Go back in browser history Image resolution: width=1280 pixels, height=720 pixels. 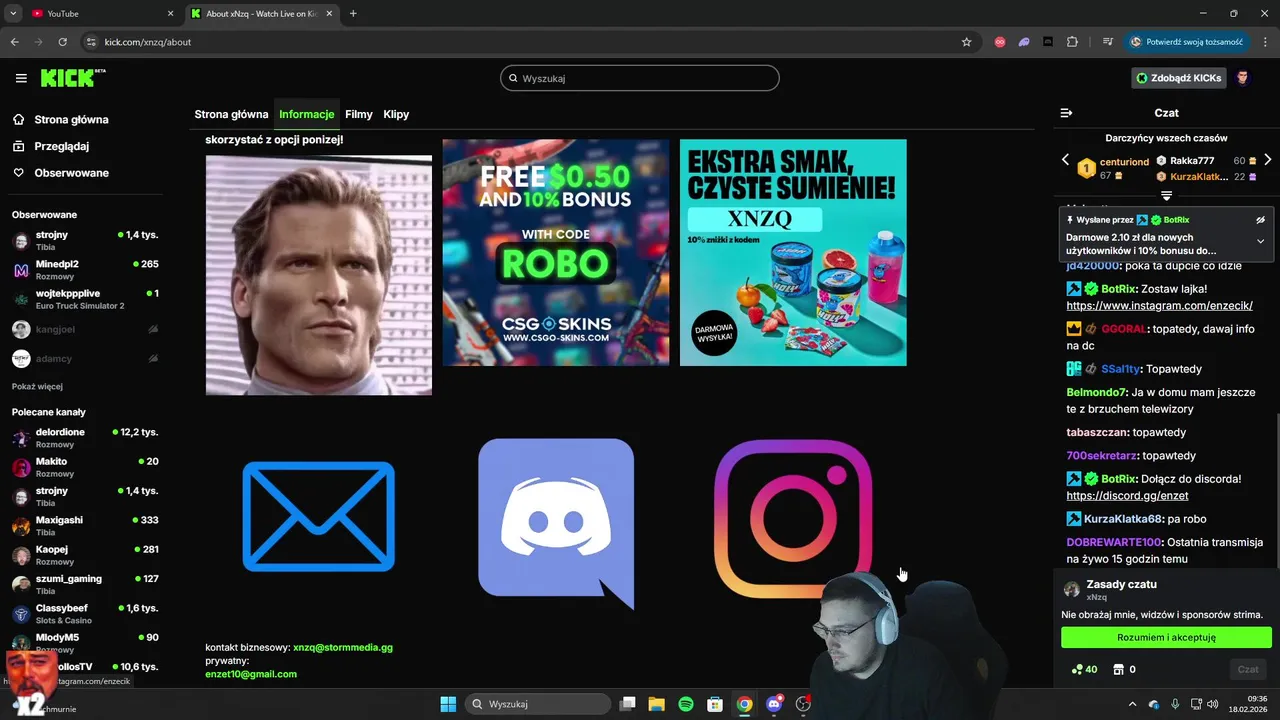pos(14,42)
